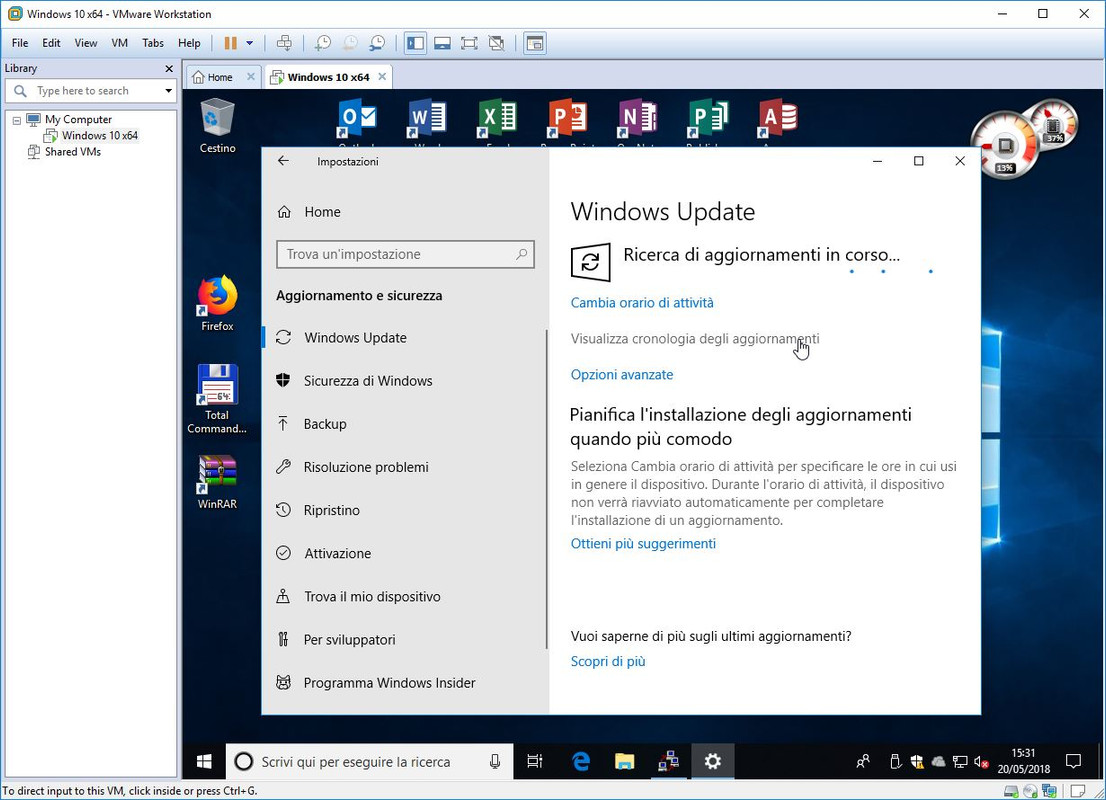
Task: Go back in the Impostazioni window
Action: click(284, 161)
